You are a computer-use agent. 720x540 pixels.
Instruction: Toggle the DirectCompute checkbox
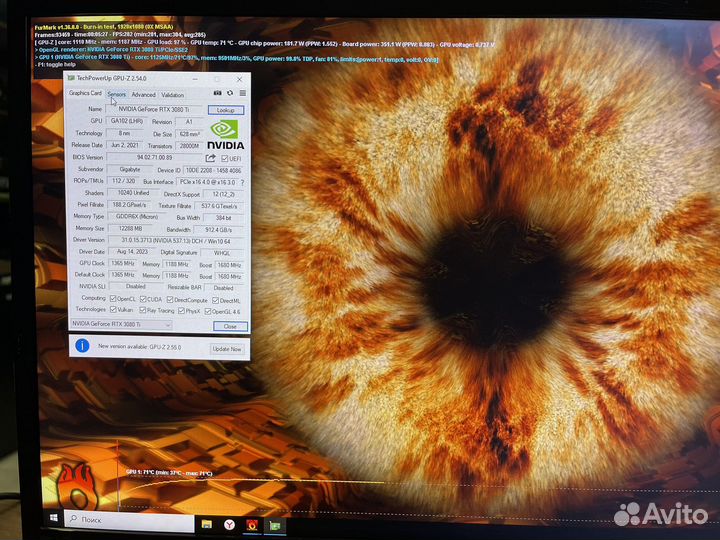[170, 300]
